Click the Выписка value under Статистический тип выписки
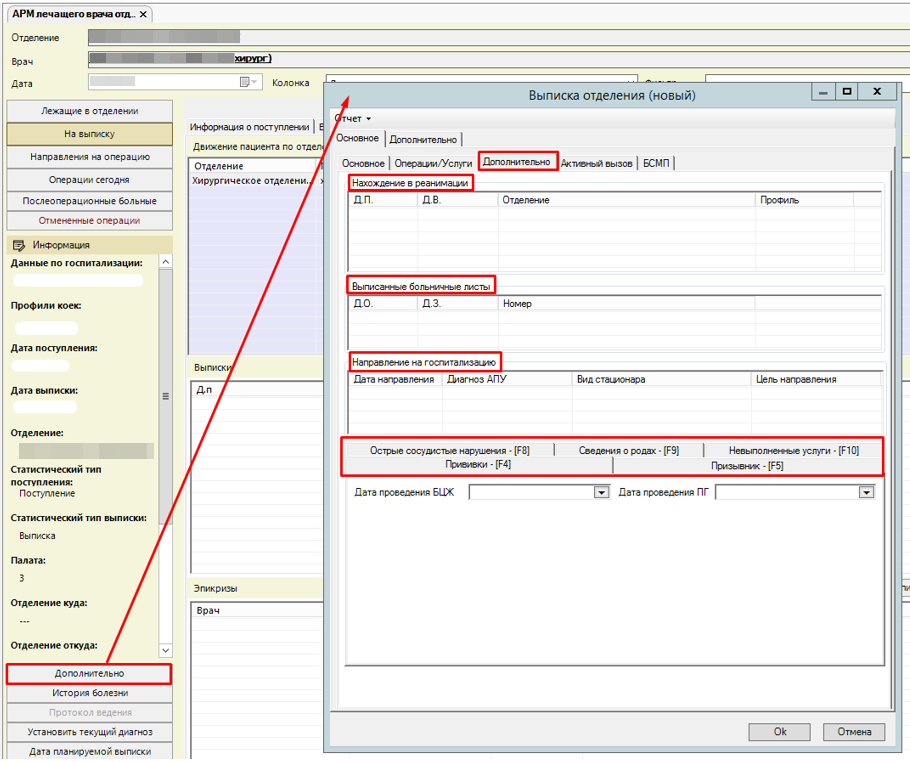 [37, 536]
